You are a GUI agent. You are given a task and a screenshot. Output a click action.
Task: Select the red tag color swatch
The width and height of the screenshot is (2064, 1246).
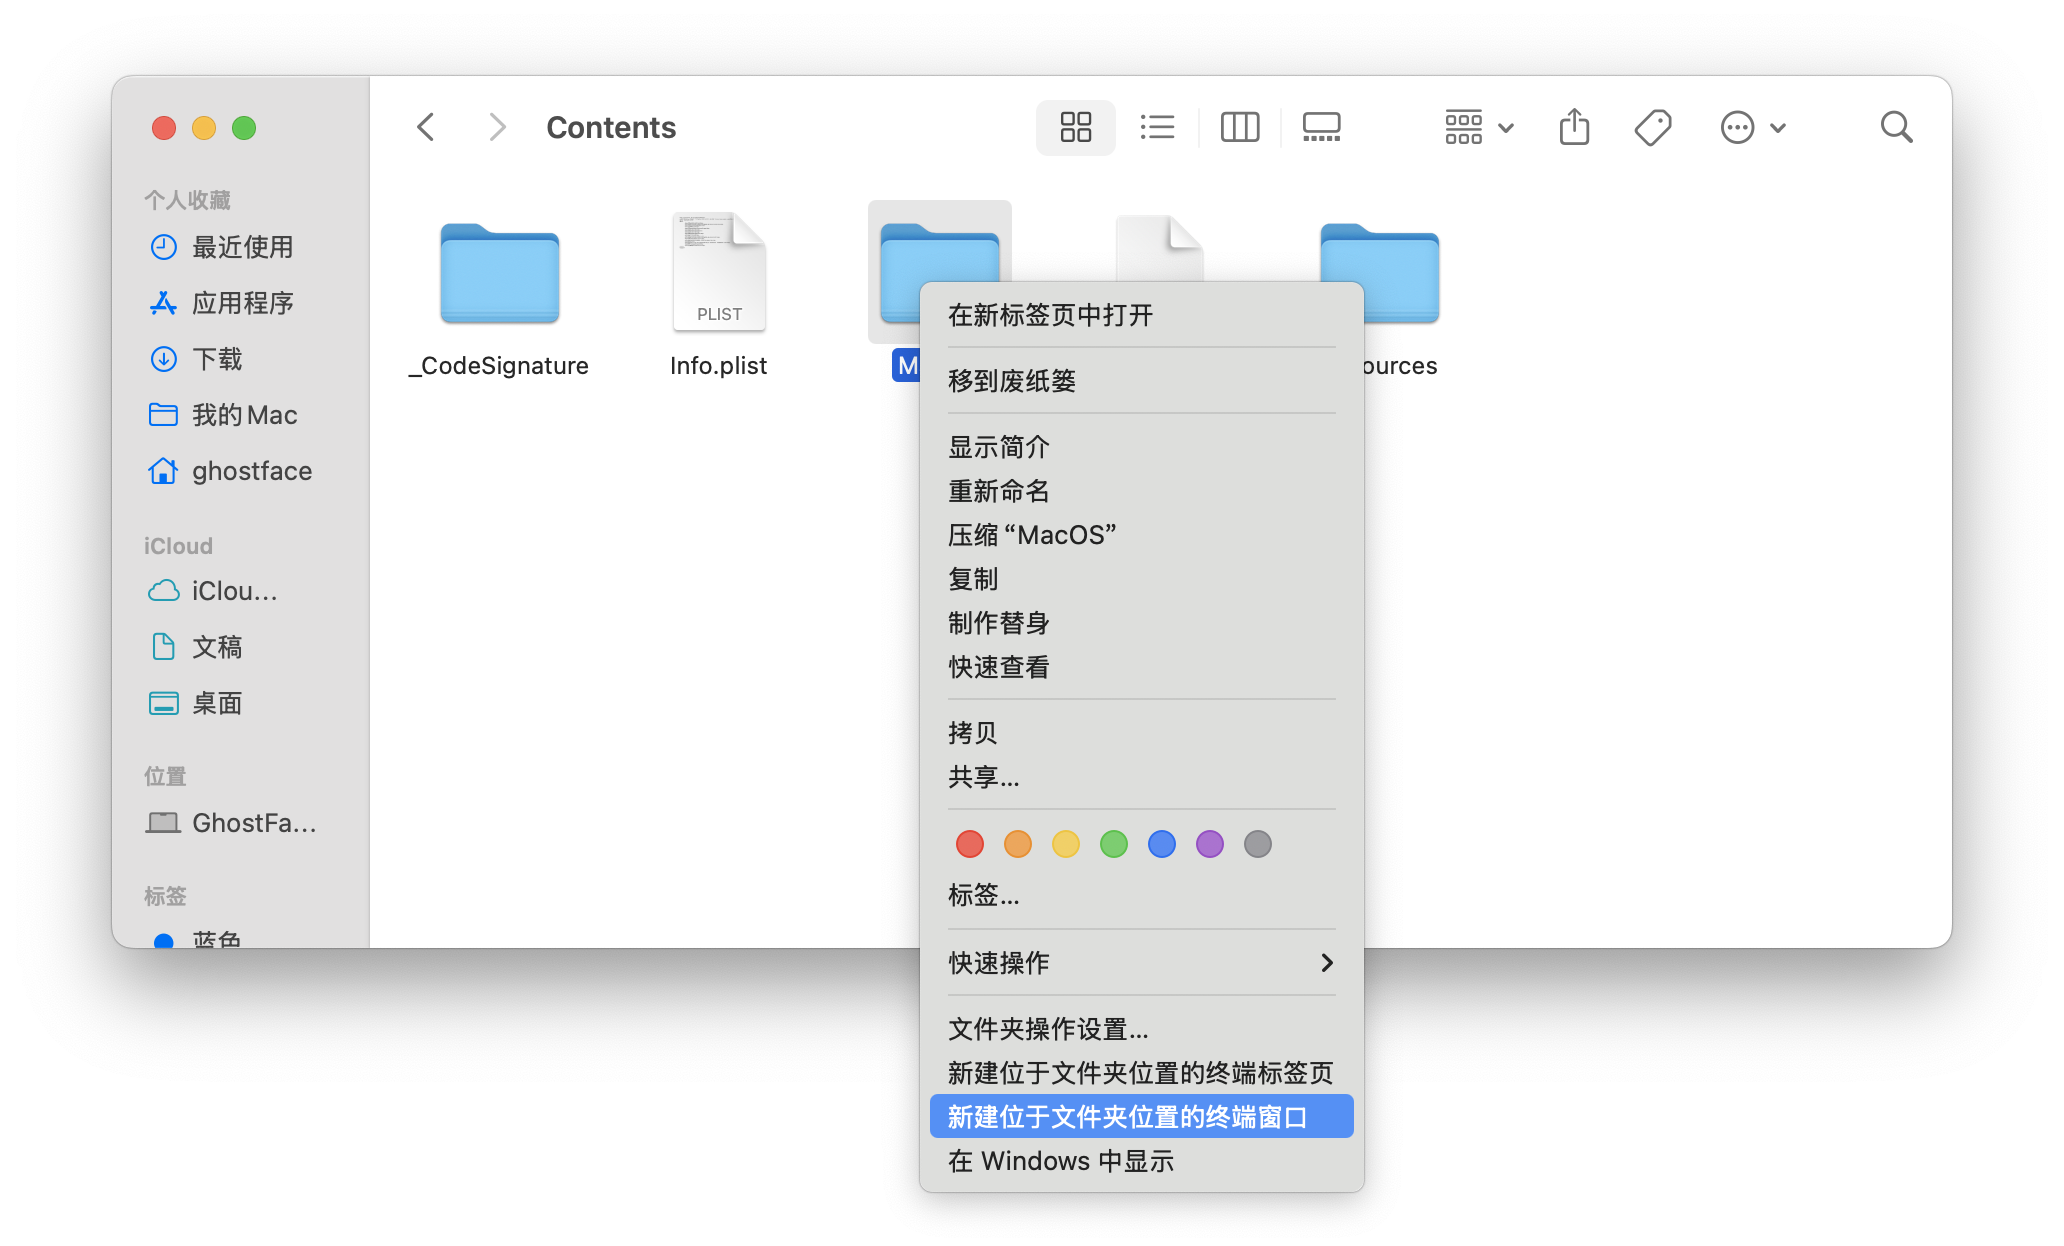(969, 844)
